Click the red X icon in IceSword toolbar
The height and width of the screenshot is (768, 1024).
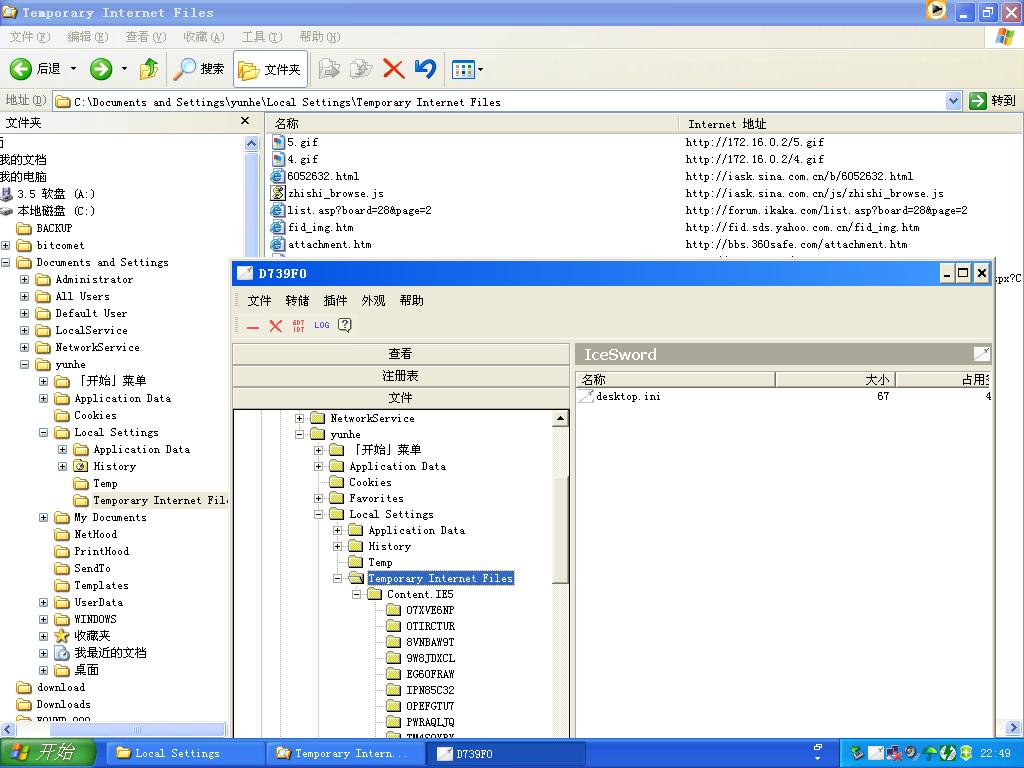click(x=276, y=326)
